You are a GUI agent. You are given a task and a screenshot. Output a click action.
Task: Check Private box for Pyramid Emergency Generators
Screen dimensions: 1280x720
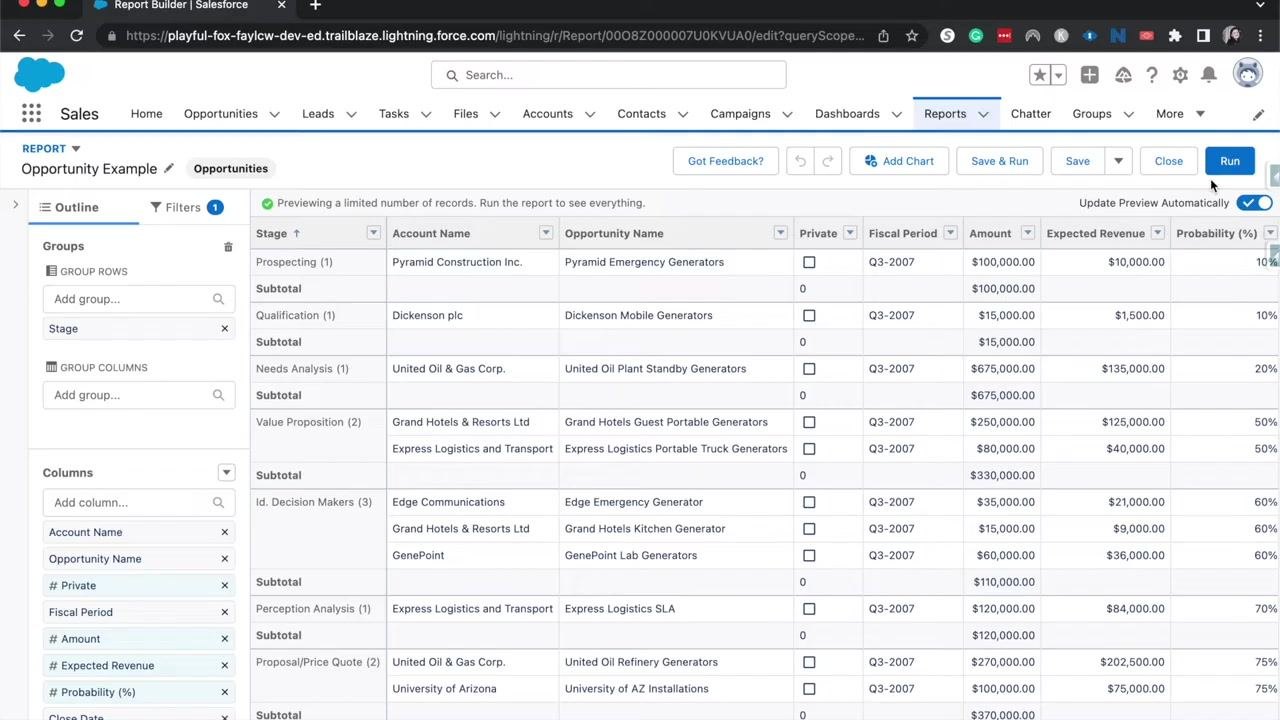(809, 262)
